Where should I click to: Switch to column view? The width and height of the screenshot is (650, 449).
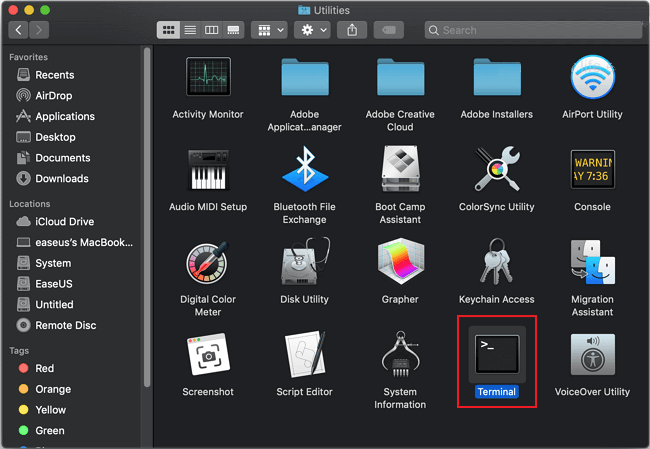(212, 30)
